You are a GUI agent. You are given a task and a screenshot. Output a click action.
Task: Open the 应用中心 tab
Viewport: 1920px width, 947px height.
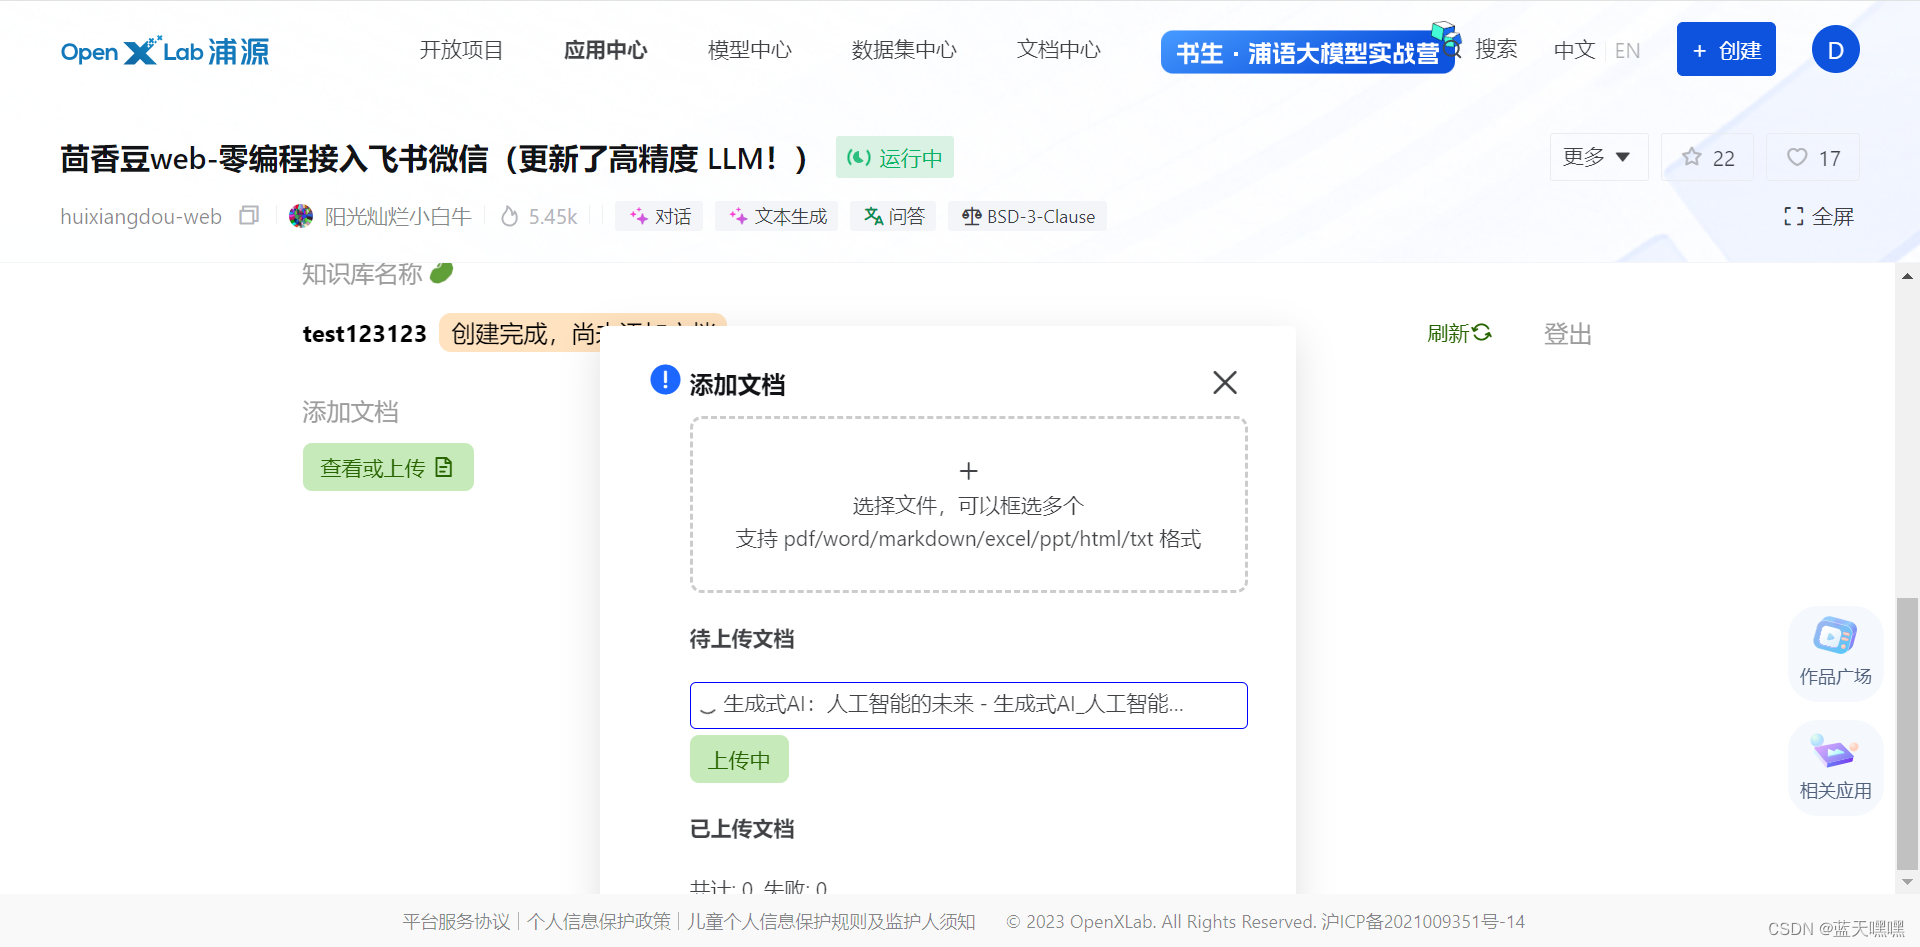[606, 50]
